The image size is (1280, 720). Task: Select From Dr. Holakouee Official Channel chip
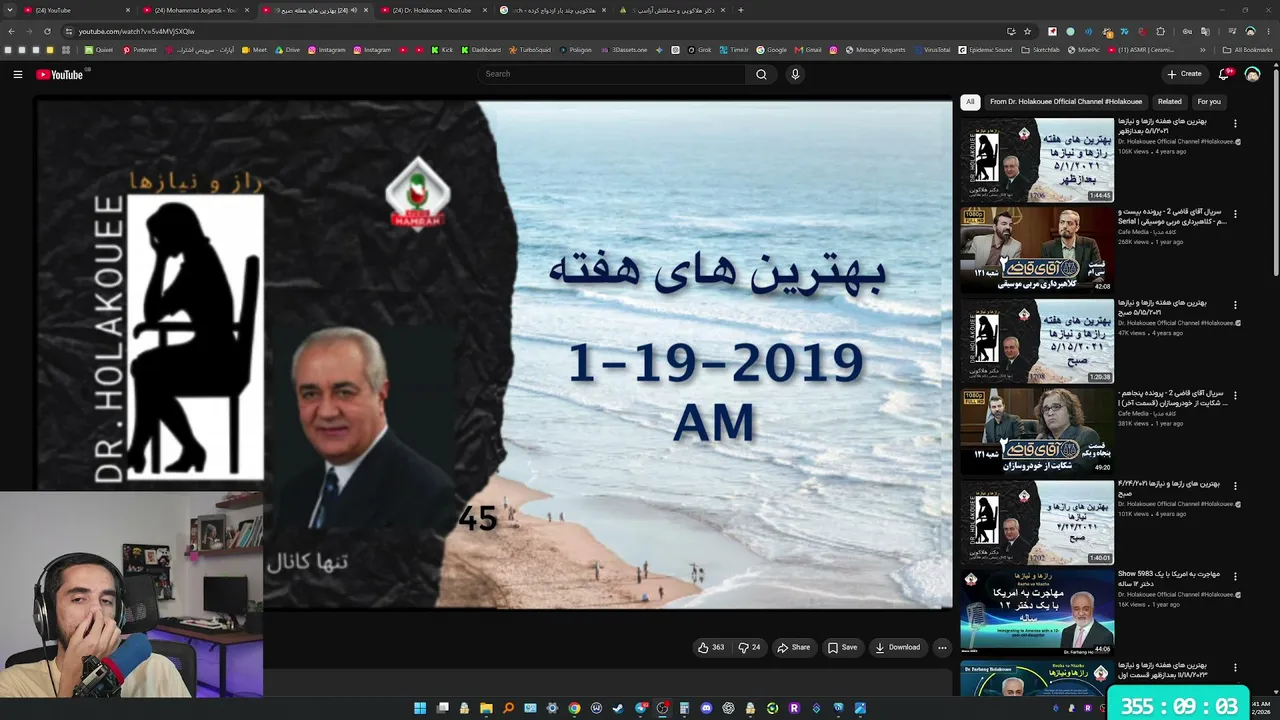pyautogui.click(x=1066, y=101)
